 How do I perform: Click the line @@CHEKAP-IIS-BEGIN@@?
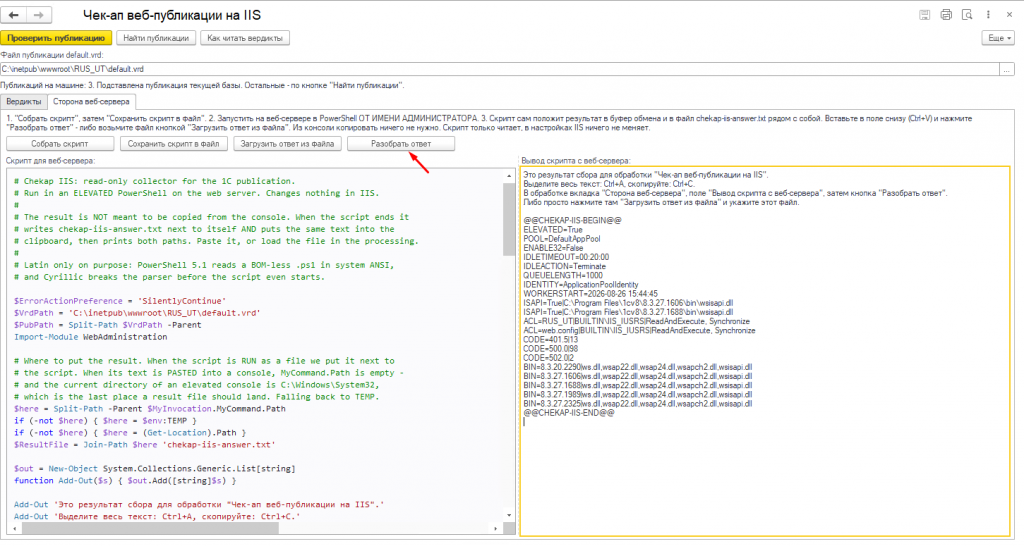tap(572, 221)
